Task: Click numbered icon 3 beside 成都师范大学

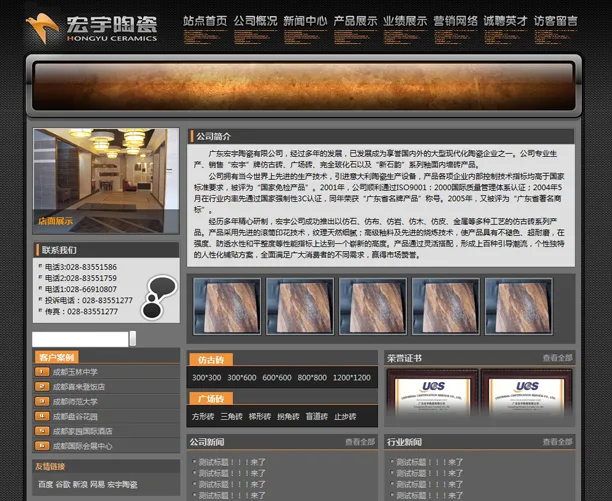Action: (x=42, y=401)
